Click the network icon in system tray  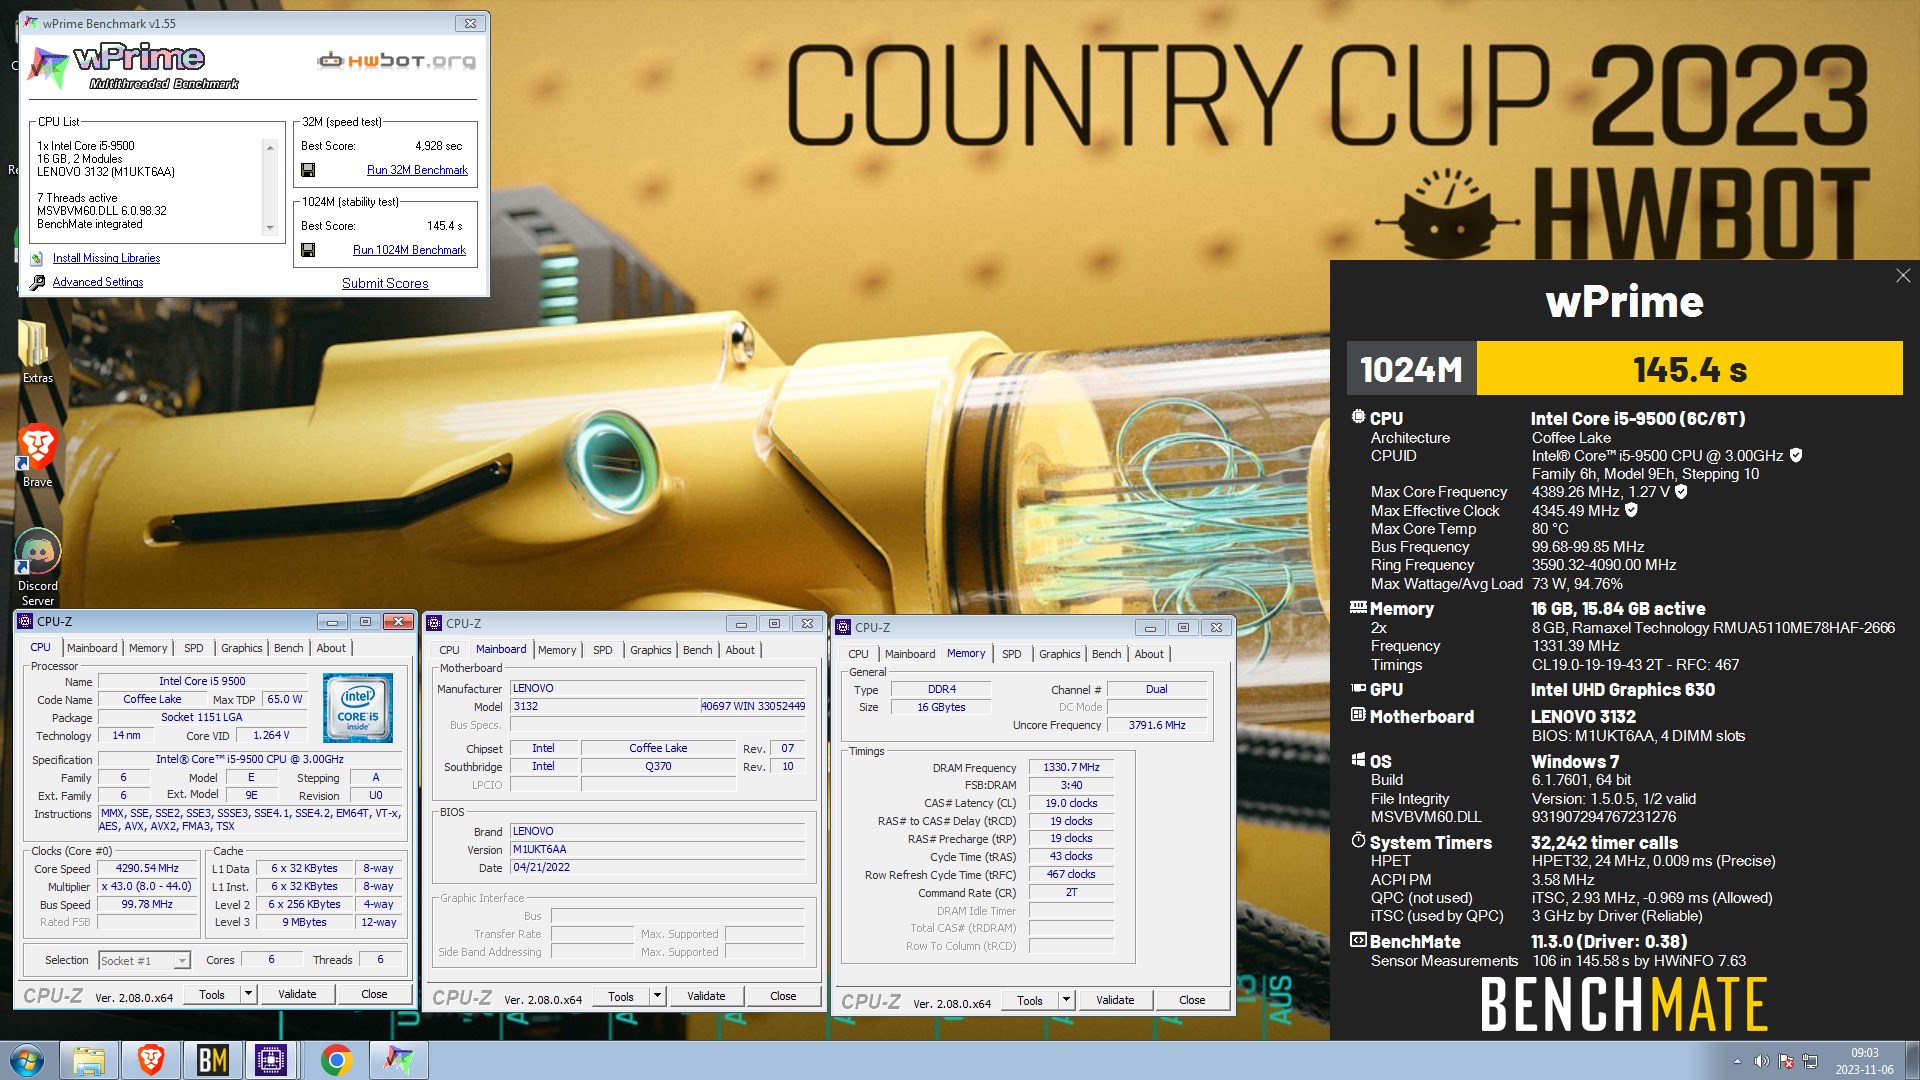coord(1809,1061)
